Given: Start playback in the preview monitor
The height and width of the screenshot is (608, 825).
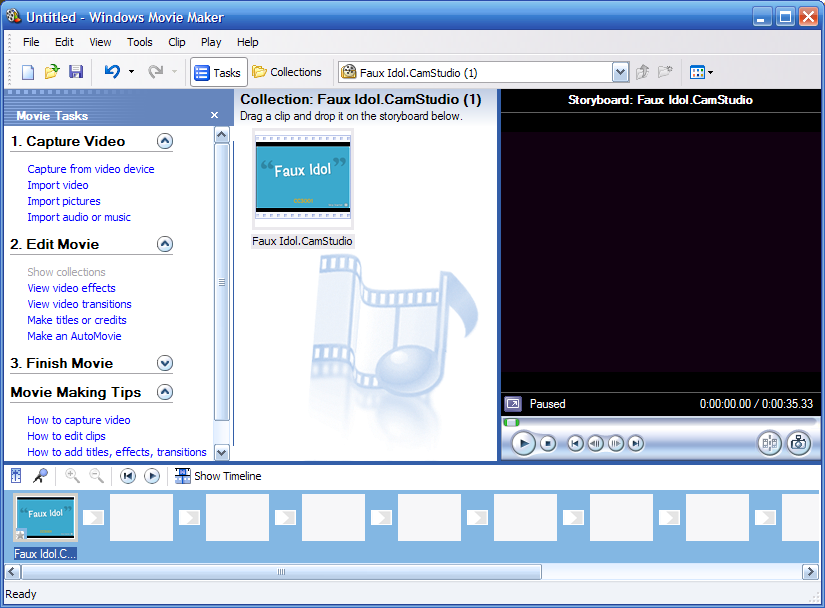Looking at the screenshot, I should click(x=523, y=444).
